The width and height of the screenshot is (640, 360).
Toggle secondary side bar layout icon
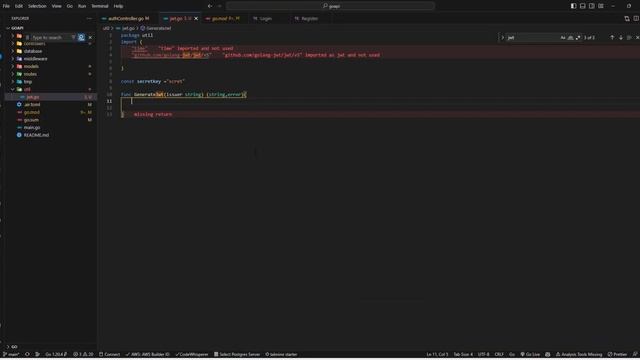[591, 6]
